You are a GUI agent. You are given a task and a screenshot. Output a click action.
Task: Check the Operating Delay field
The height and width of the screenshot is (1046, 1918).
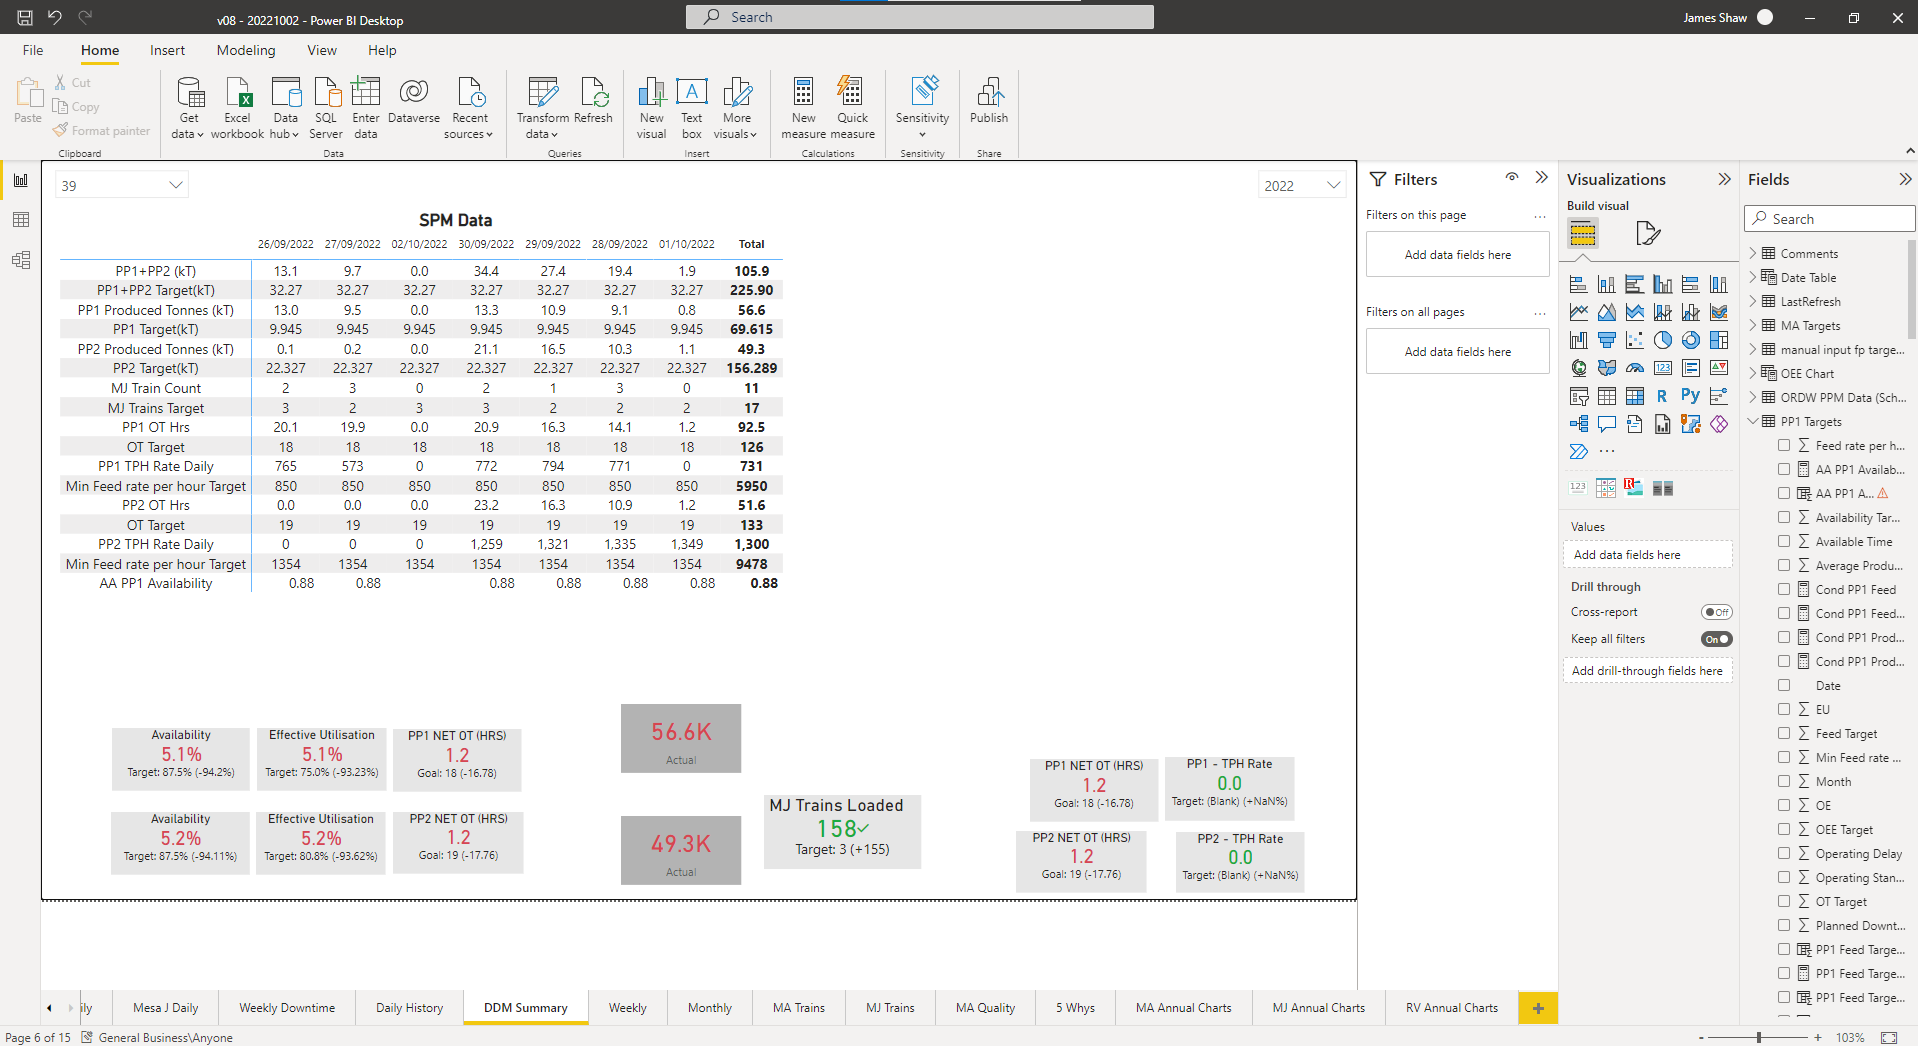1784,853
